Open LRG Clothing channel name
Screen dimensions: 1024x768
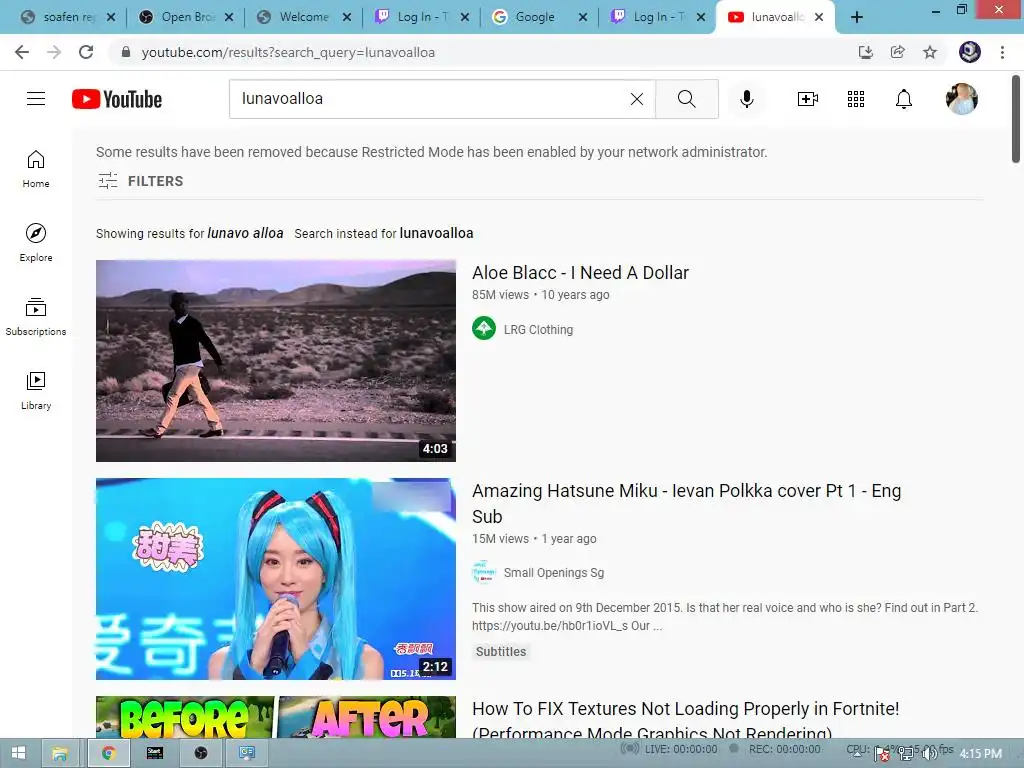pos(538,330)
